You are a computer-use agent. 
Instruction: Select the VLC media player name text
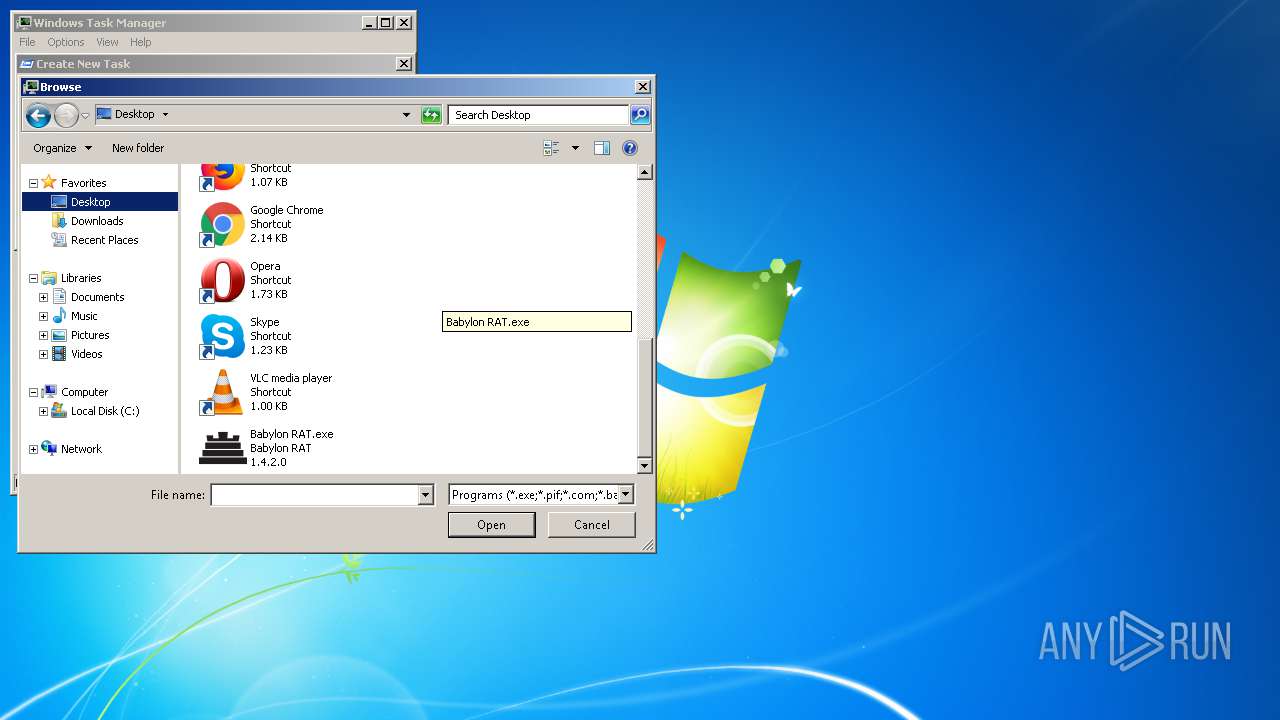291,378
